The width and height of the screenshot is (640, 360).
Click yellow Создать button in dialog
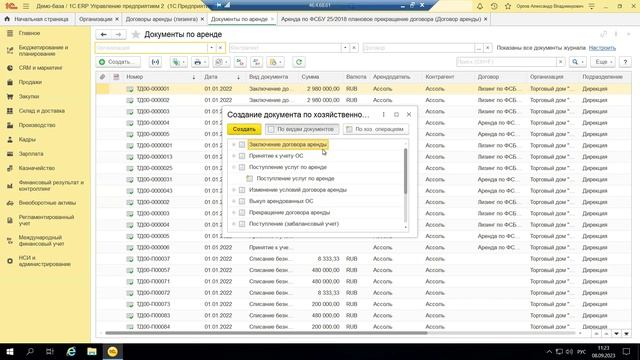[x=244, y=129]
